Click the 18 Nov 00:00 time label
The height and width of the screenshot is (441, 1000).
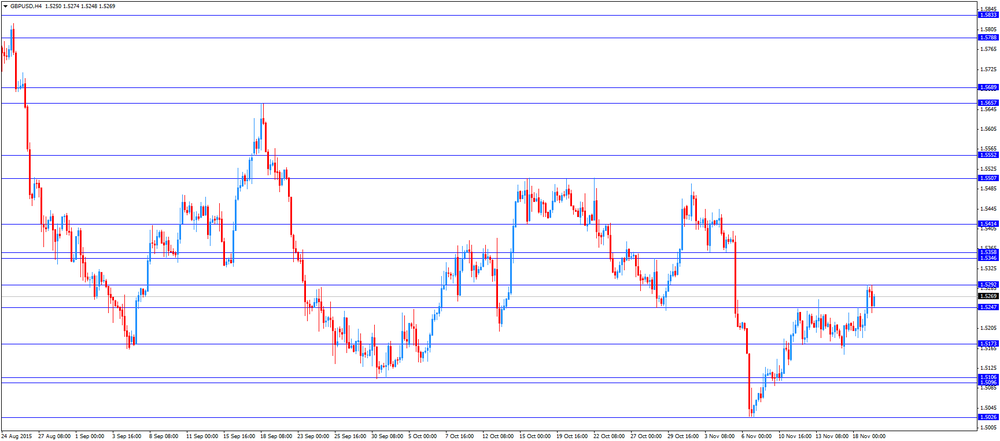tap(871, 437)
